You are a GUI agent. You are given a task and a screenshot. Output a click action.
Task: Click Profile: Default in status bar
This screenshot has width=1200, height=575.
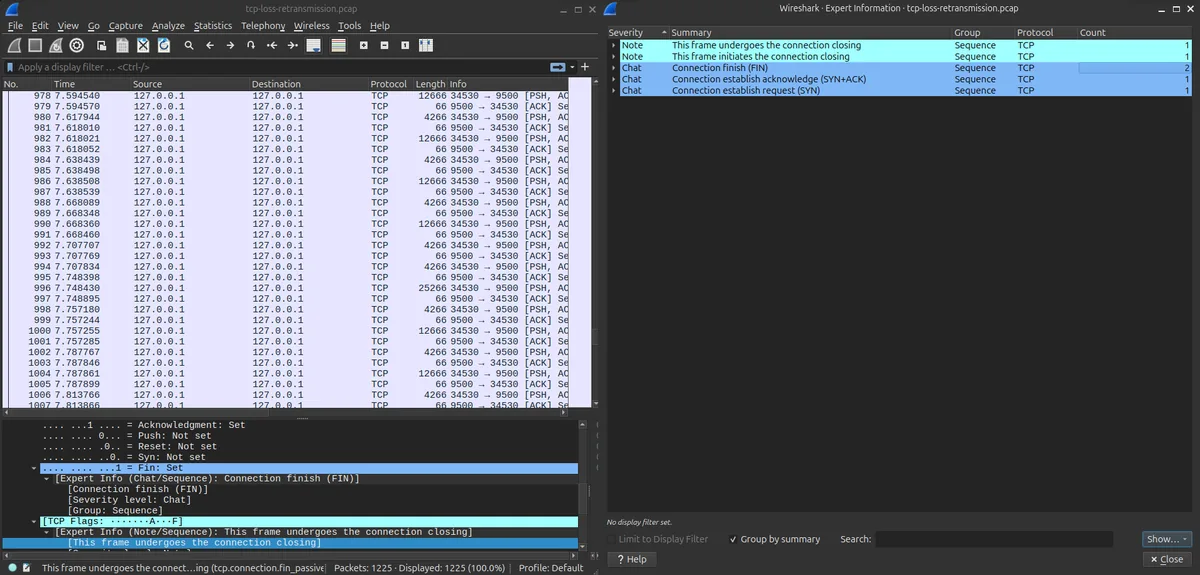pyautogui.click(x=552, y=567)
